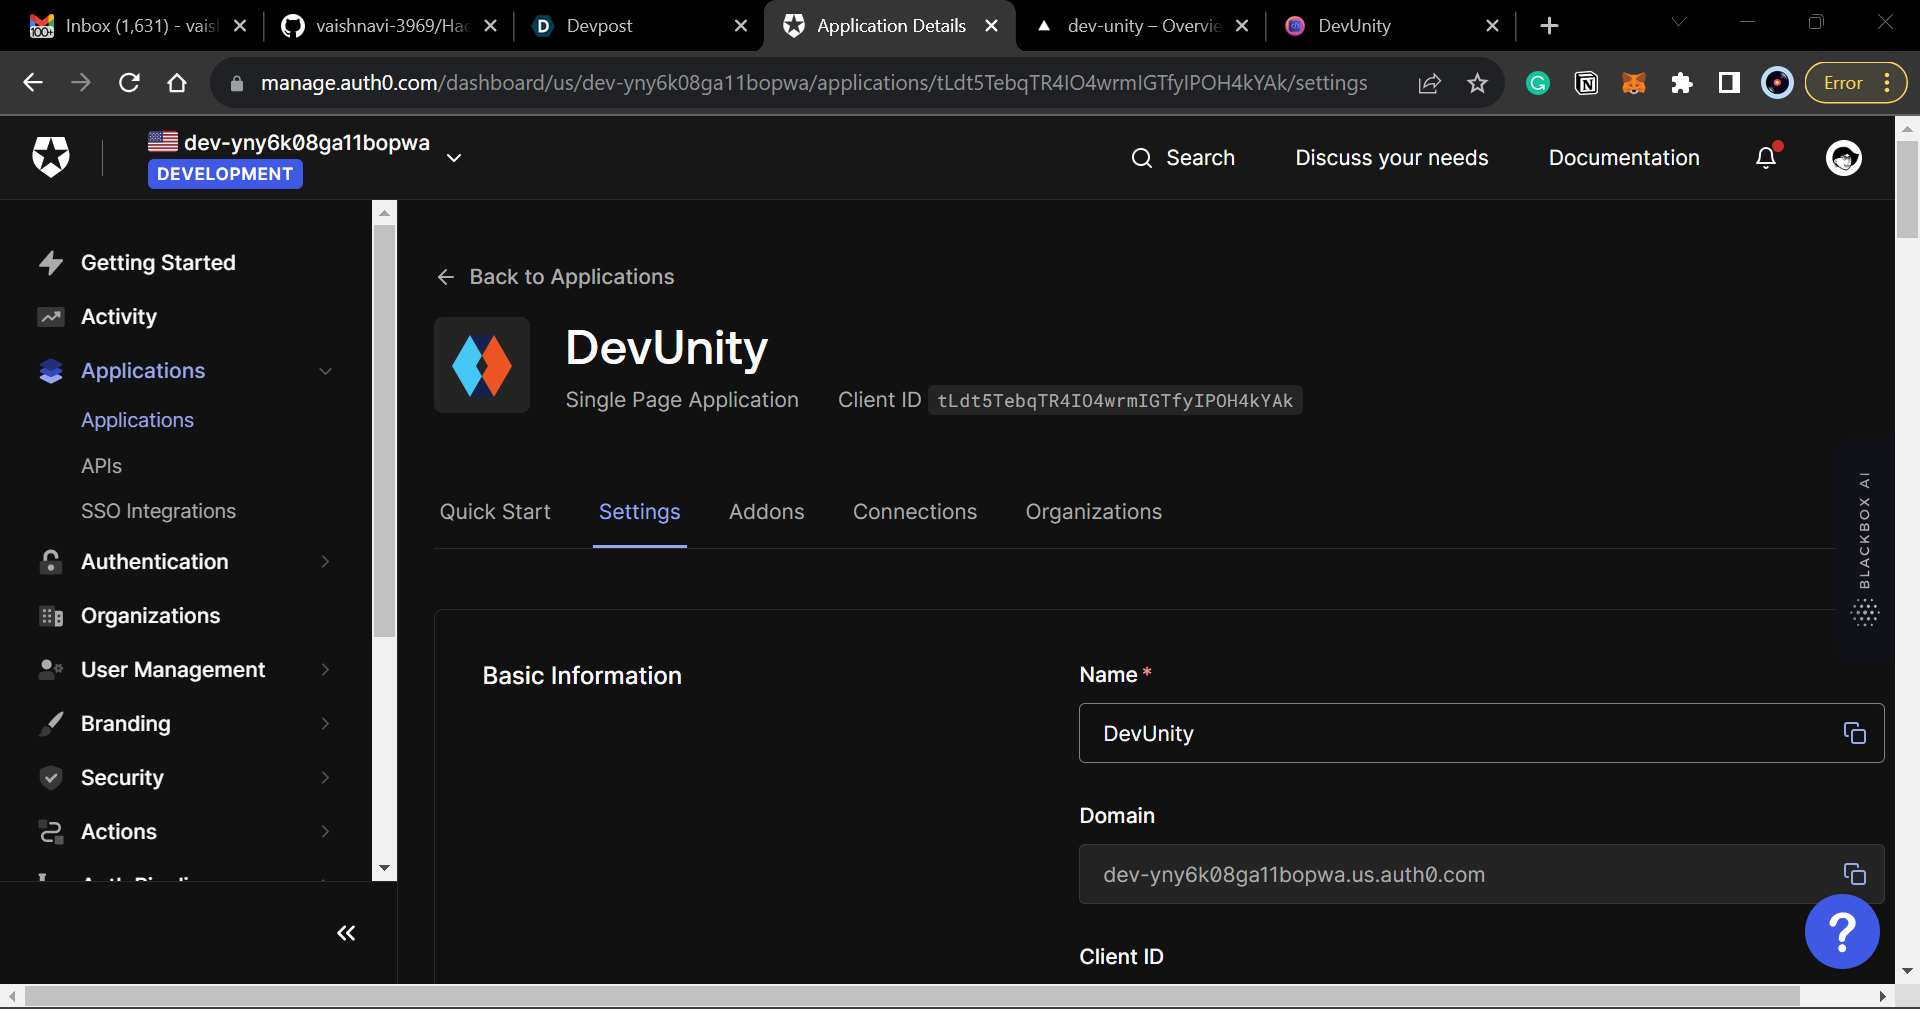Open the Connections tab
Image resolution: width=1920 pixels, height=1009 pixels.
pyautogui.click(x=915, y=512)
